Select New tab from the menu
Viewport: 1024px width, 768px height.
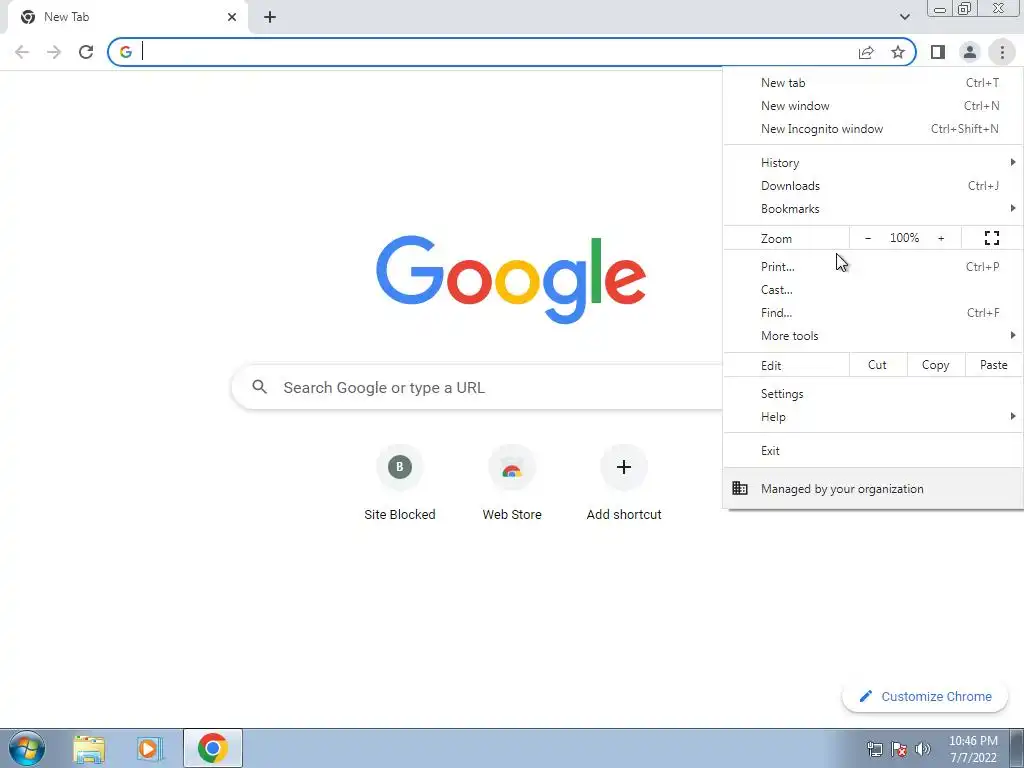[x=873, y=83]
